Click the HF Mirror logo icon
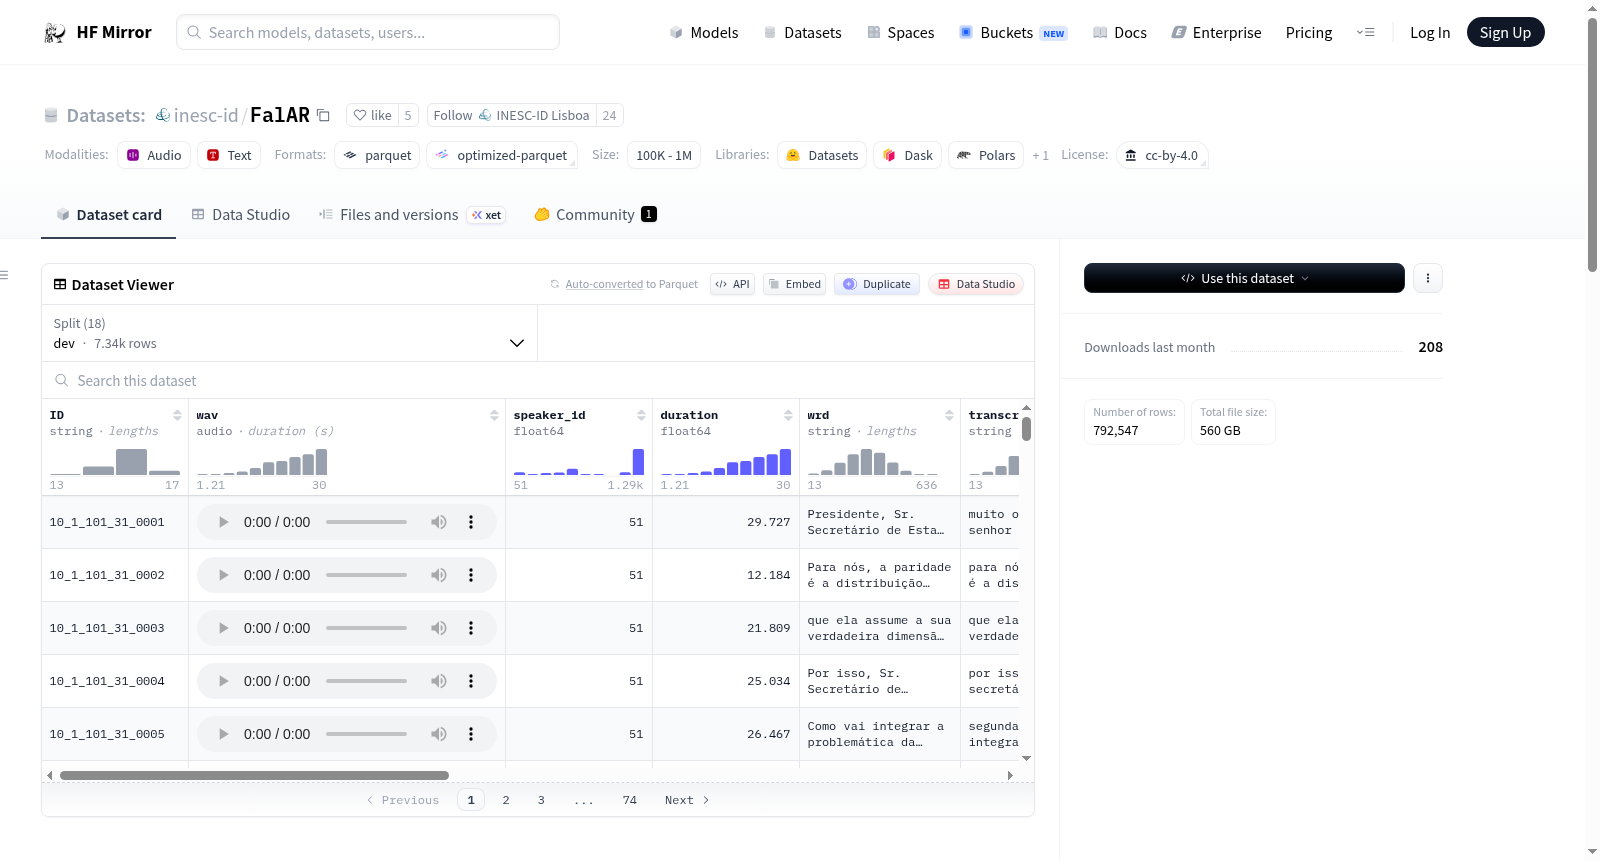 coord(55,33)
